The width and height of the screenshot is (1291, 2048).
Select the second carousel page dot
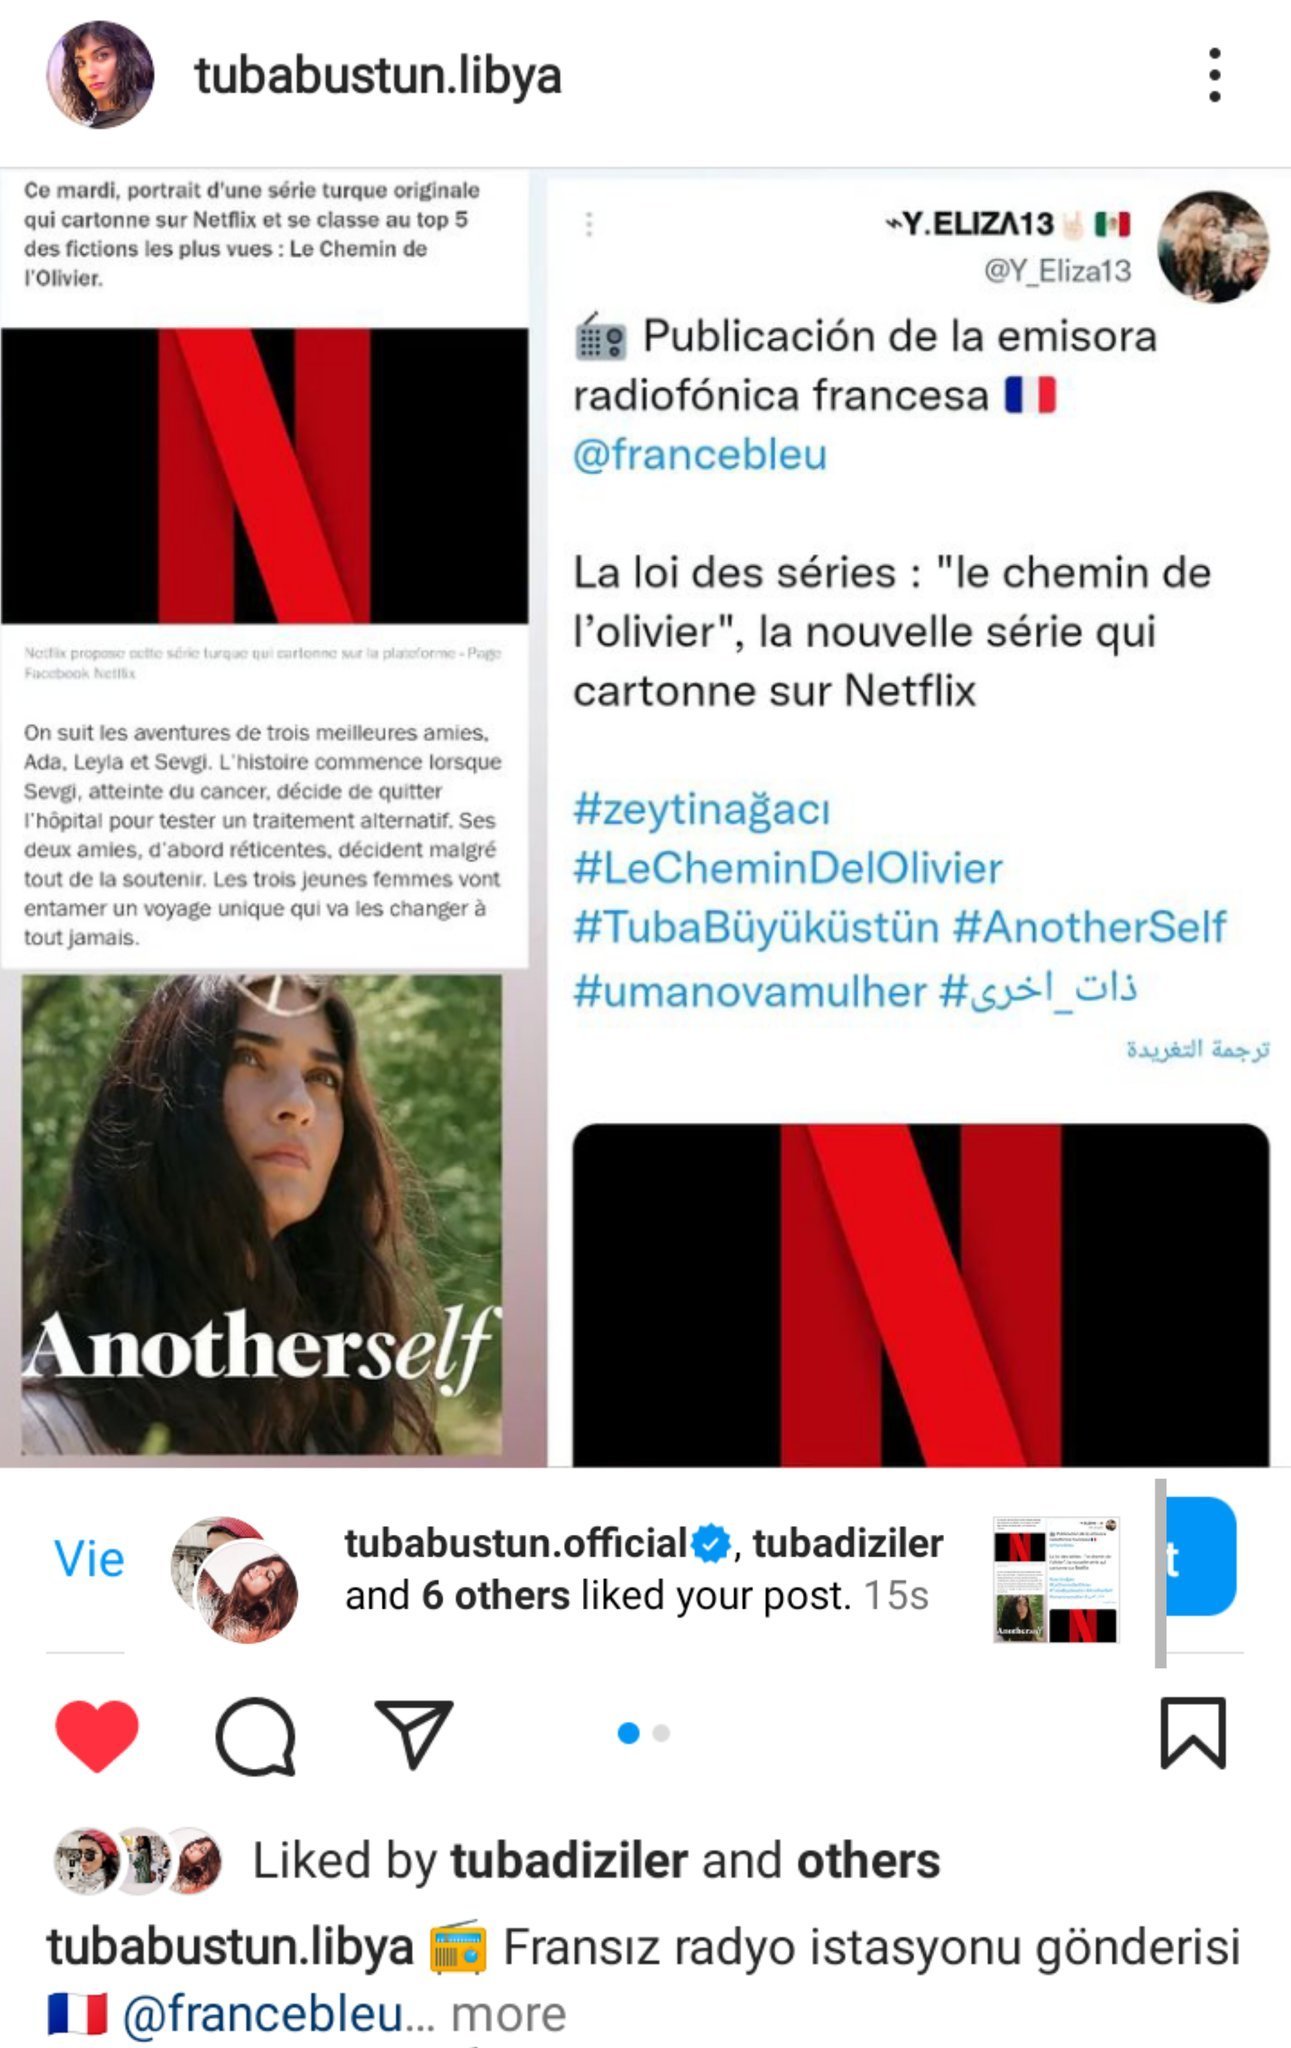coord(661,1733)
